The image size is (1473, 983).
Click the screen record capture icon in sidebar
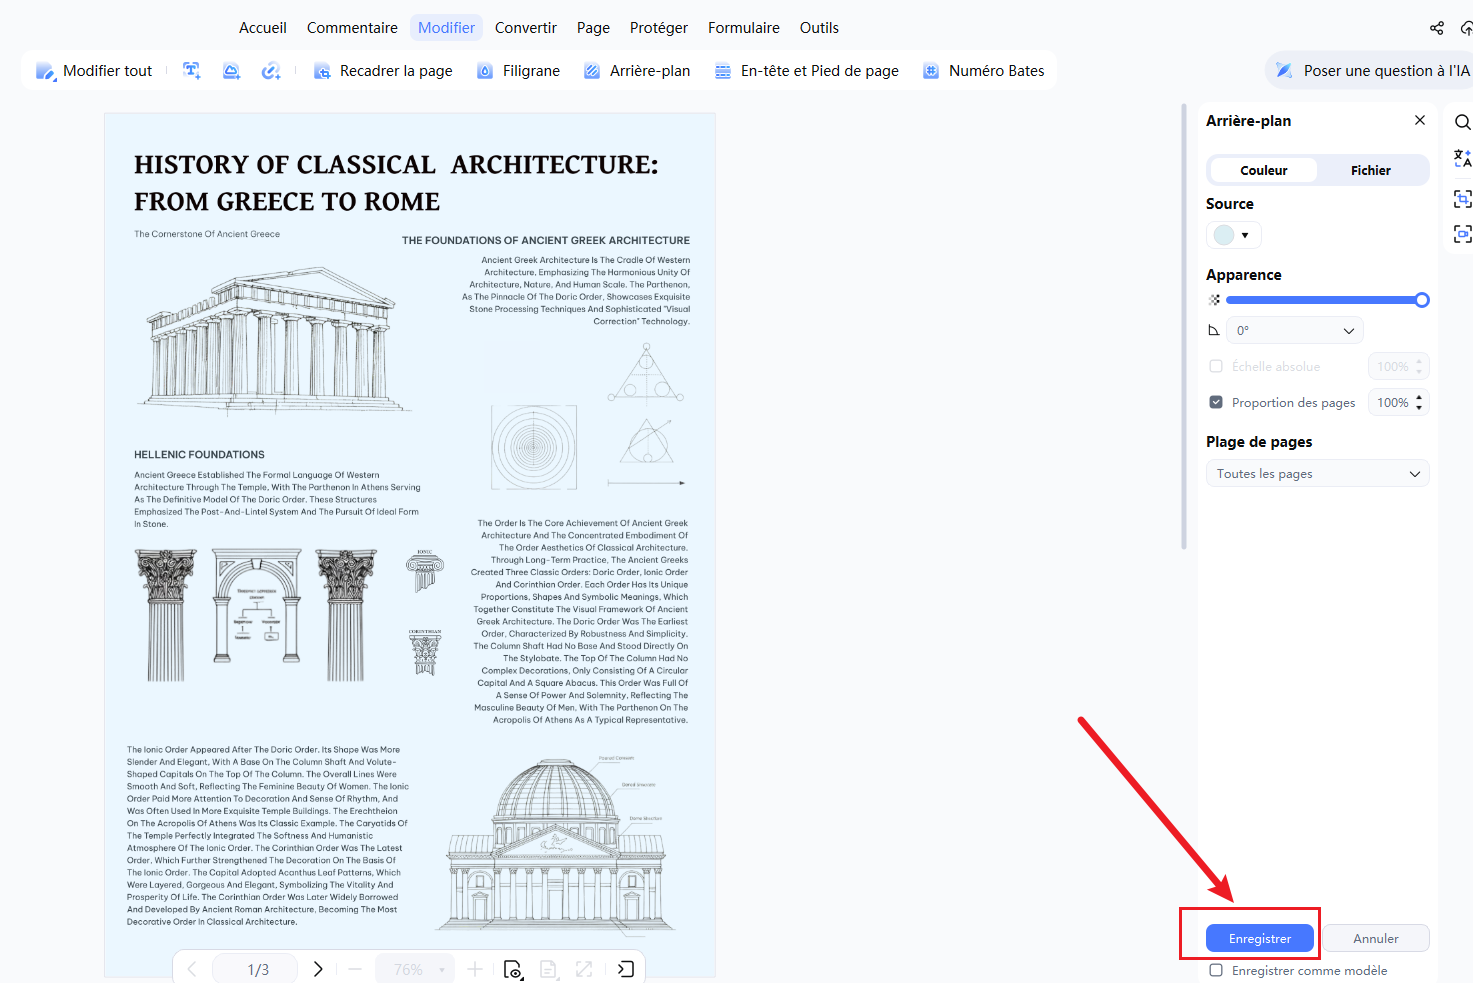click(1462, 234)
